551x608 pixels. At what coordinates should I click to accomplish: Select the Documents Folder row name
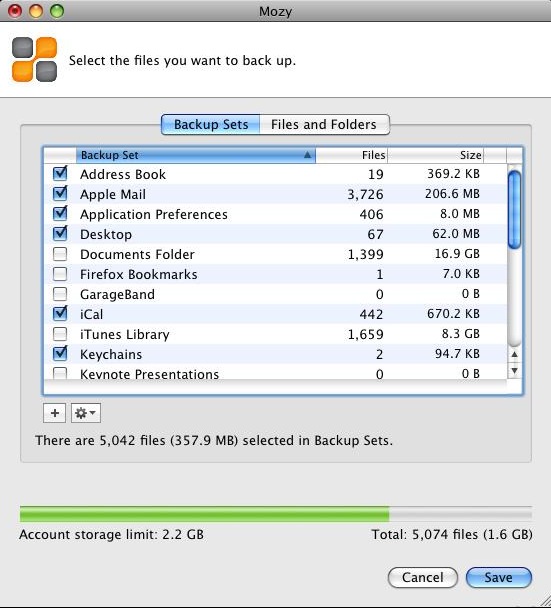137,254
